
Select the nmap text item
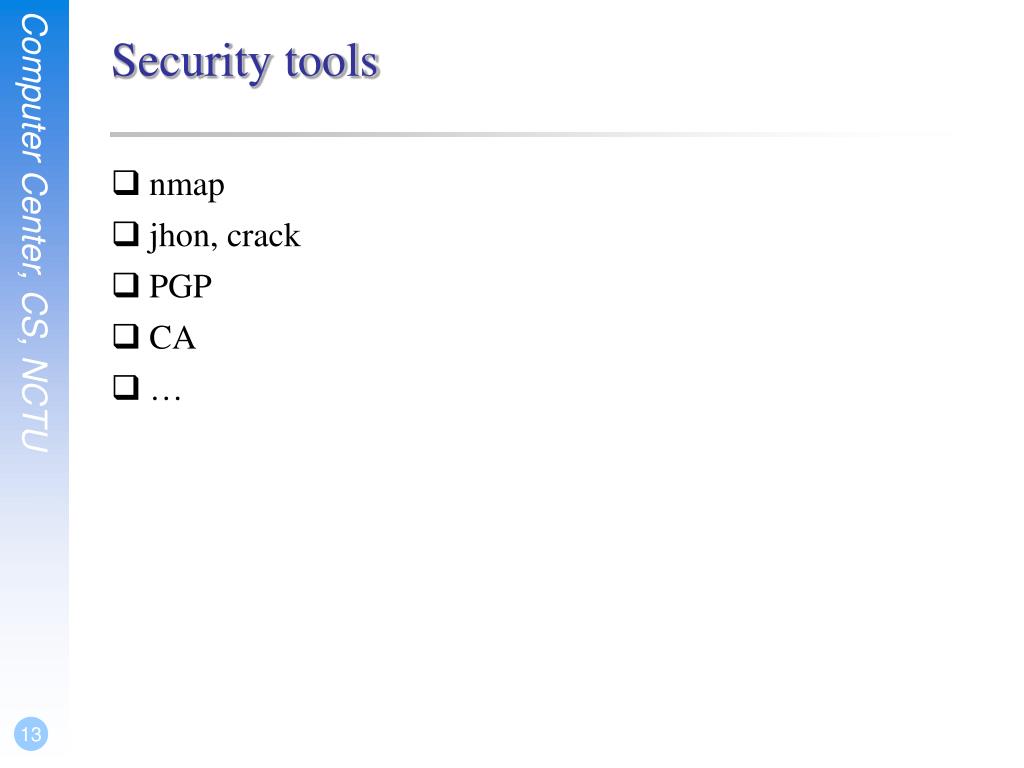coord(187,186)
